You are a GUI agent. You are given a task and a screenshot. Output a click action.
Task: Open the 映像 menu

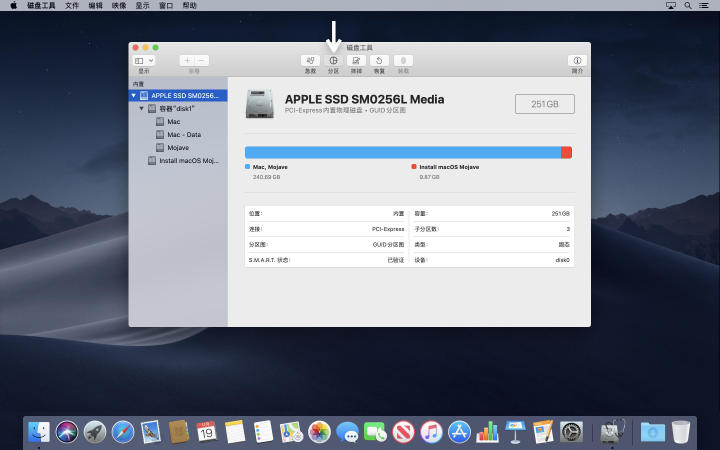click(x=119, y=6)
